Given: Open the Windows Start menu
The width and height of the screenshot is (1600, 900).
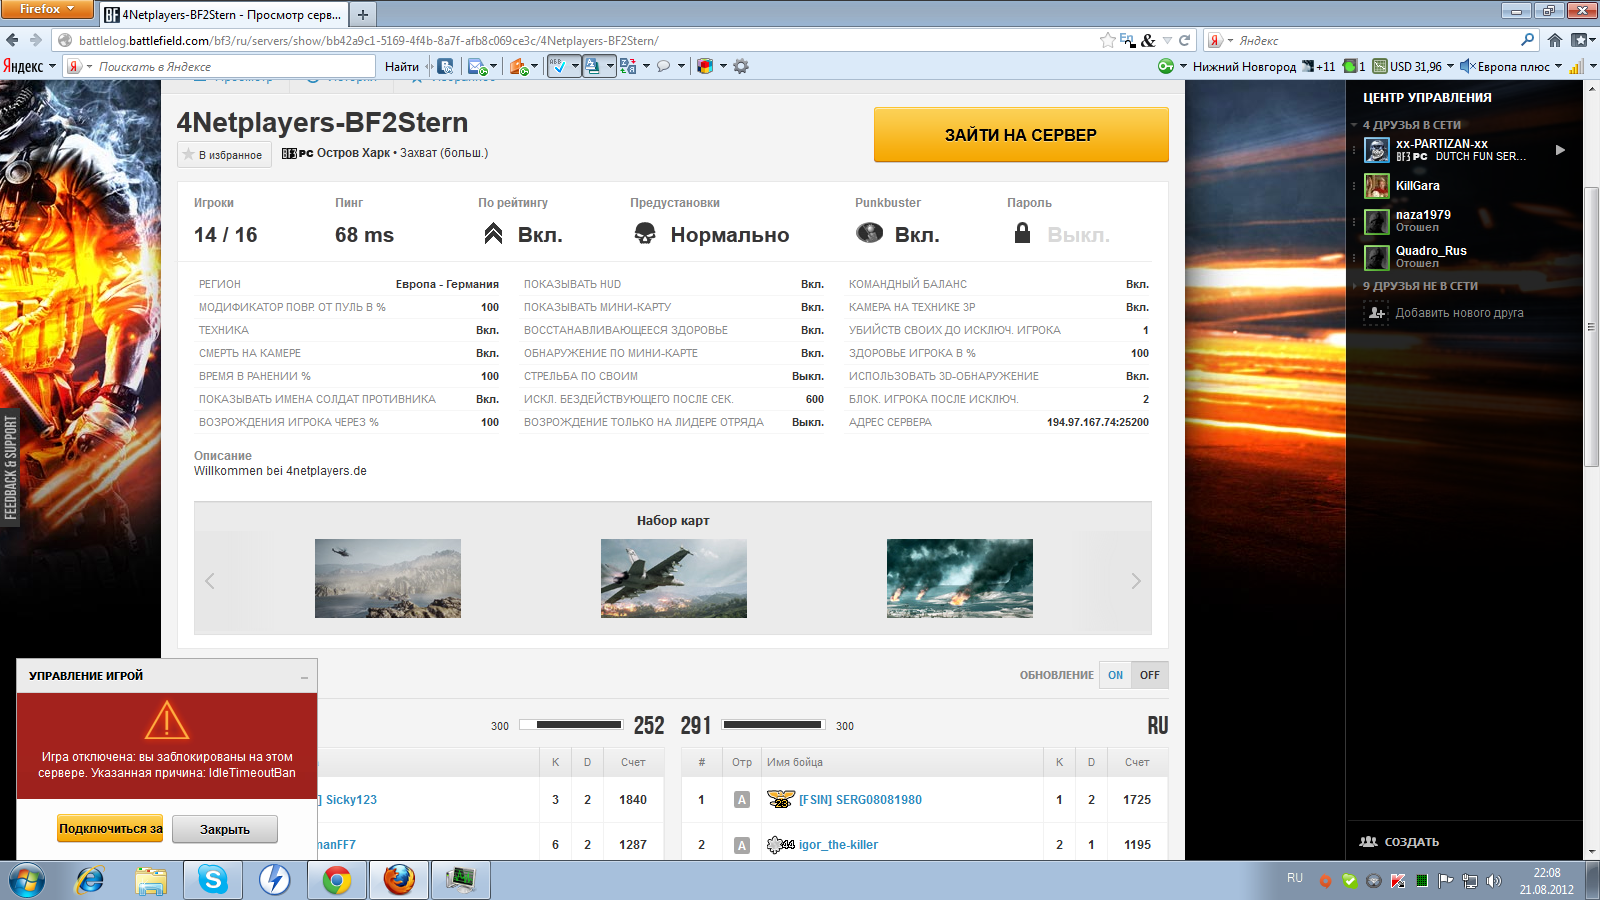Looking at the screenshot, I should (x=27, y=881).
